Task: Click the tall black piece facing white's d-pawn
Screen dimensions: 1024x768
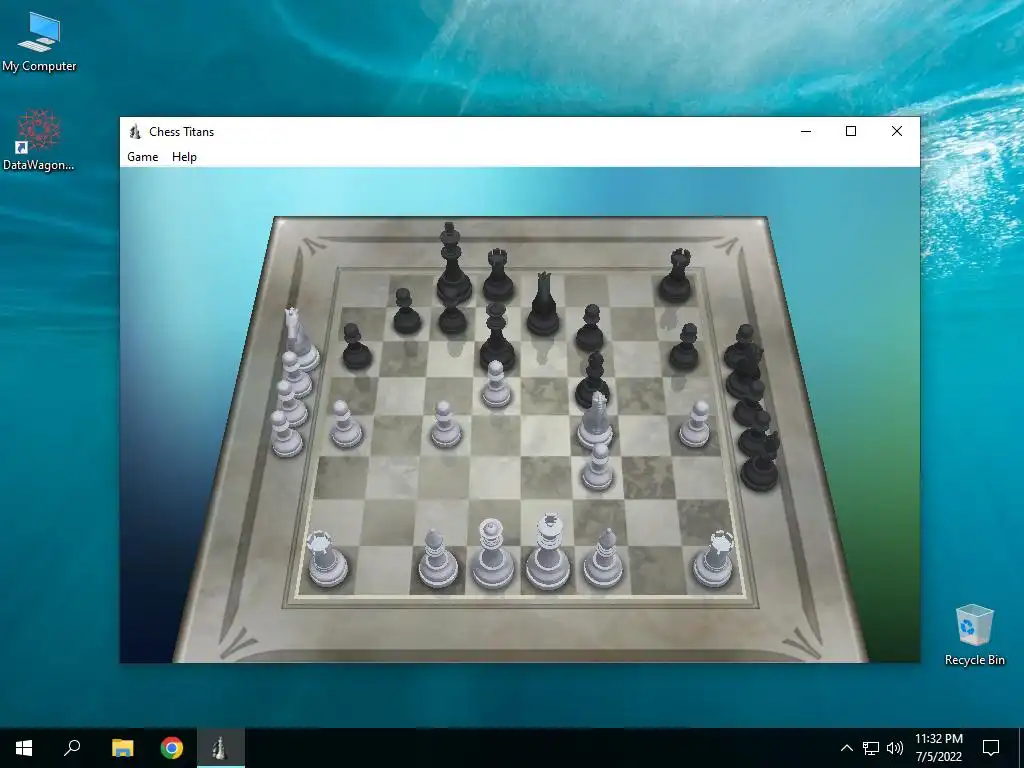Action: pos(497,338)
